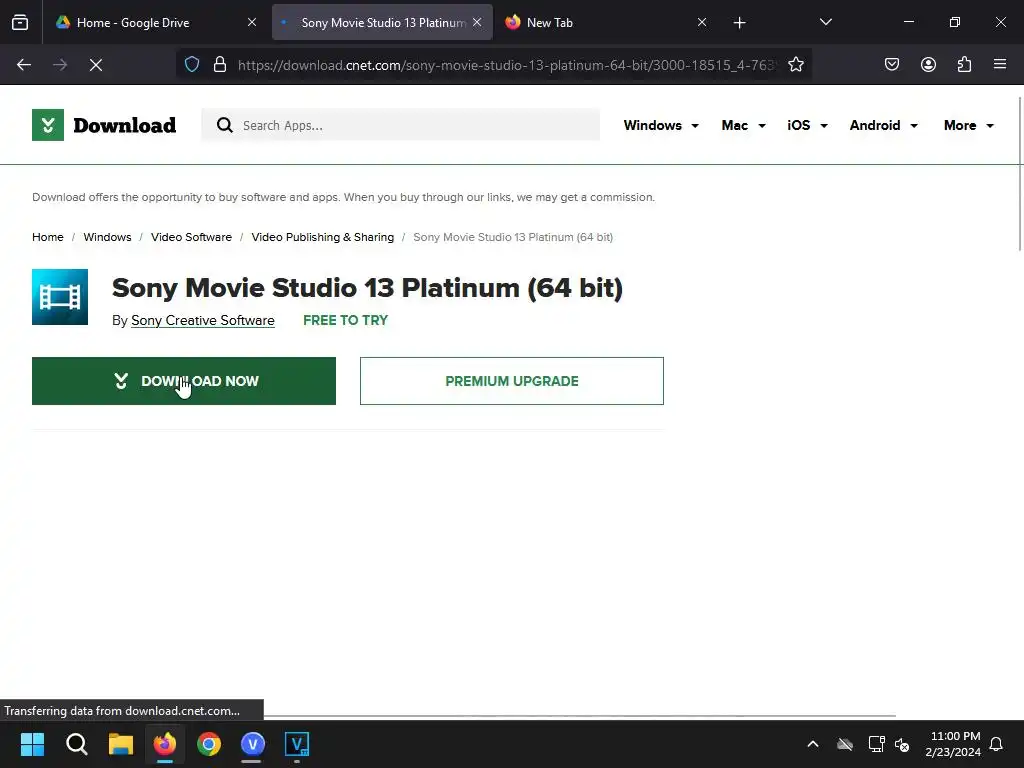
Task: Open a new browser tab
Action: pos(739,23)
